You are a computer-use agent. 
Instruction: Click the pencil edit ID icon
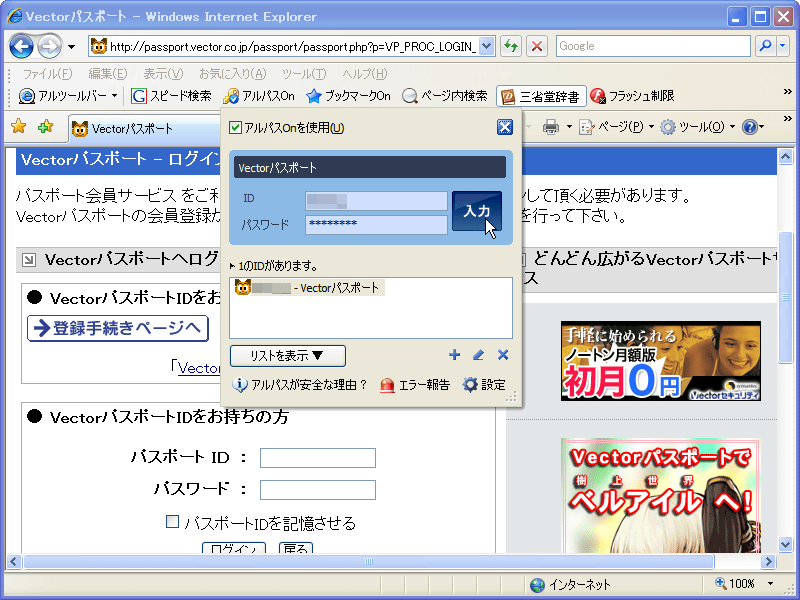pos(478,355)
